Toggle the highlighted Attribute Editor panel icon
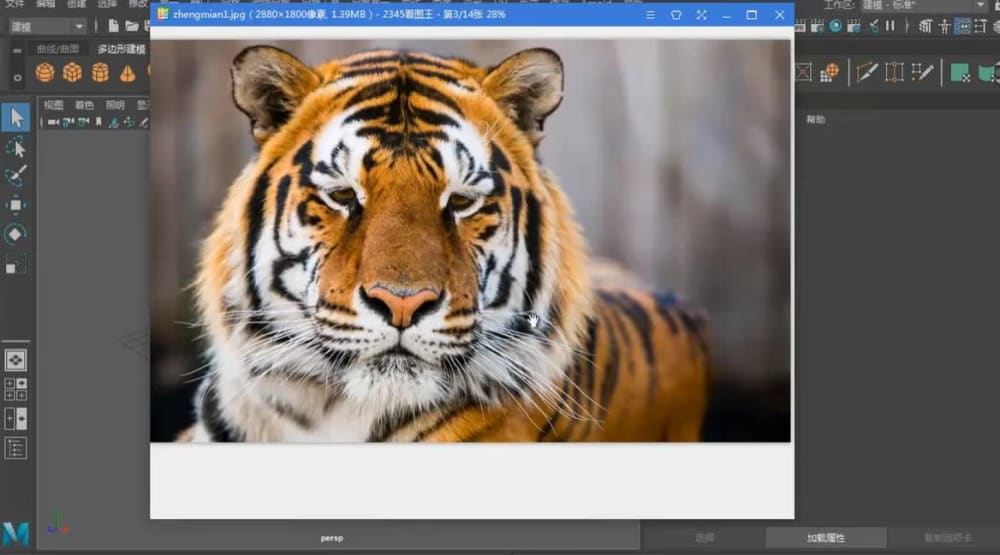 click(x=963, y=26)
